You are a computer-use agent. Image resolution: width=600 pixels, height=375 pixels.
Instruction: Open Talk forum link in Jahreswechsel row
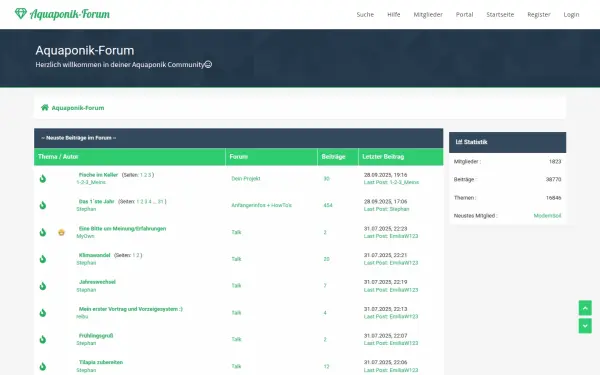pyautogui.click(x=236, y=286)
